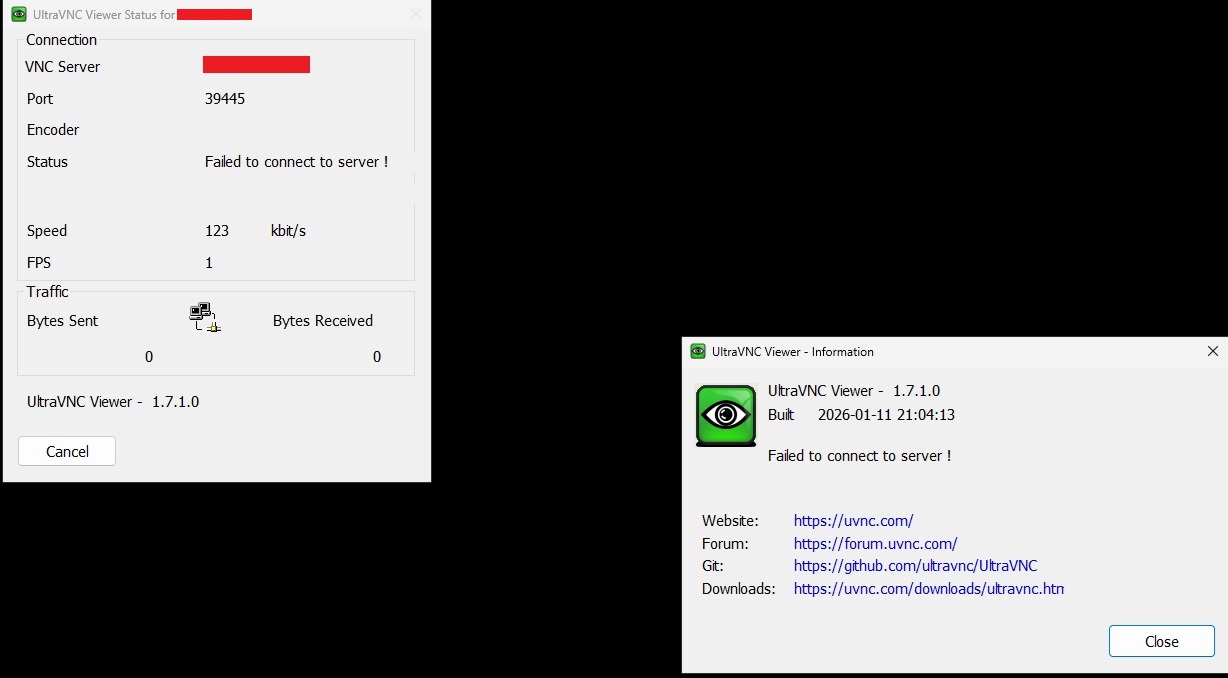Click the Bytes Received label

click(323, 321)
